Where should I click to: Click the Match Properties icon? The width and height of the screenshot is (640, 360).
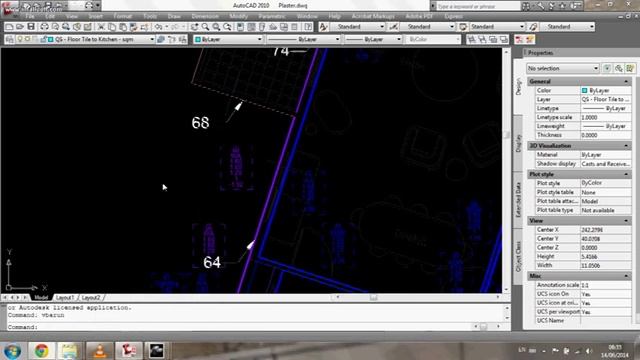[x=133, y=27]
